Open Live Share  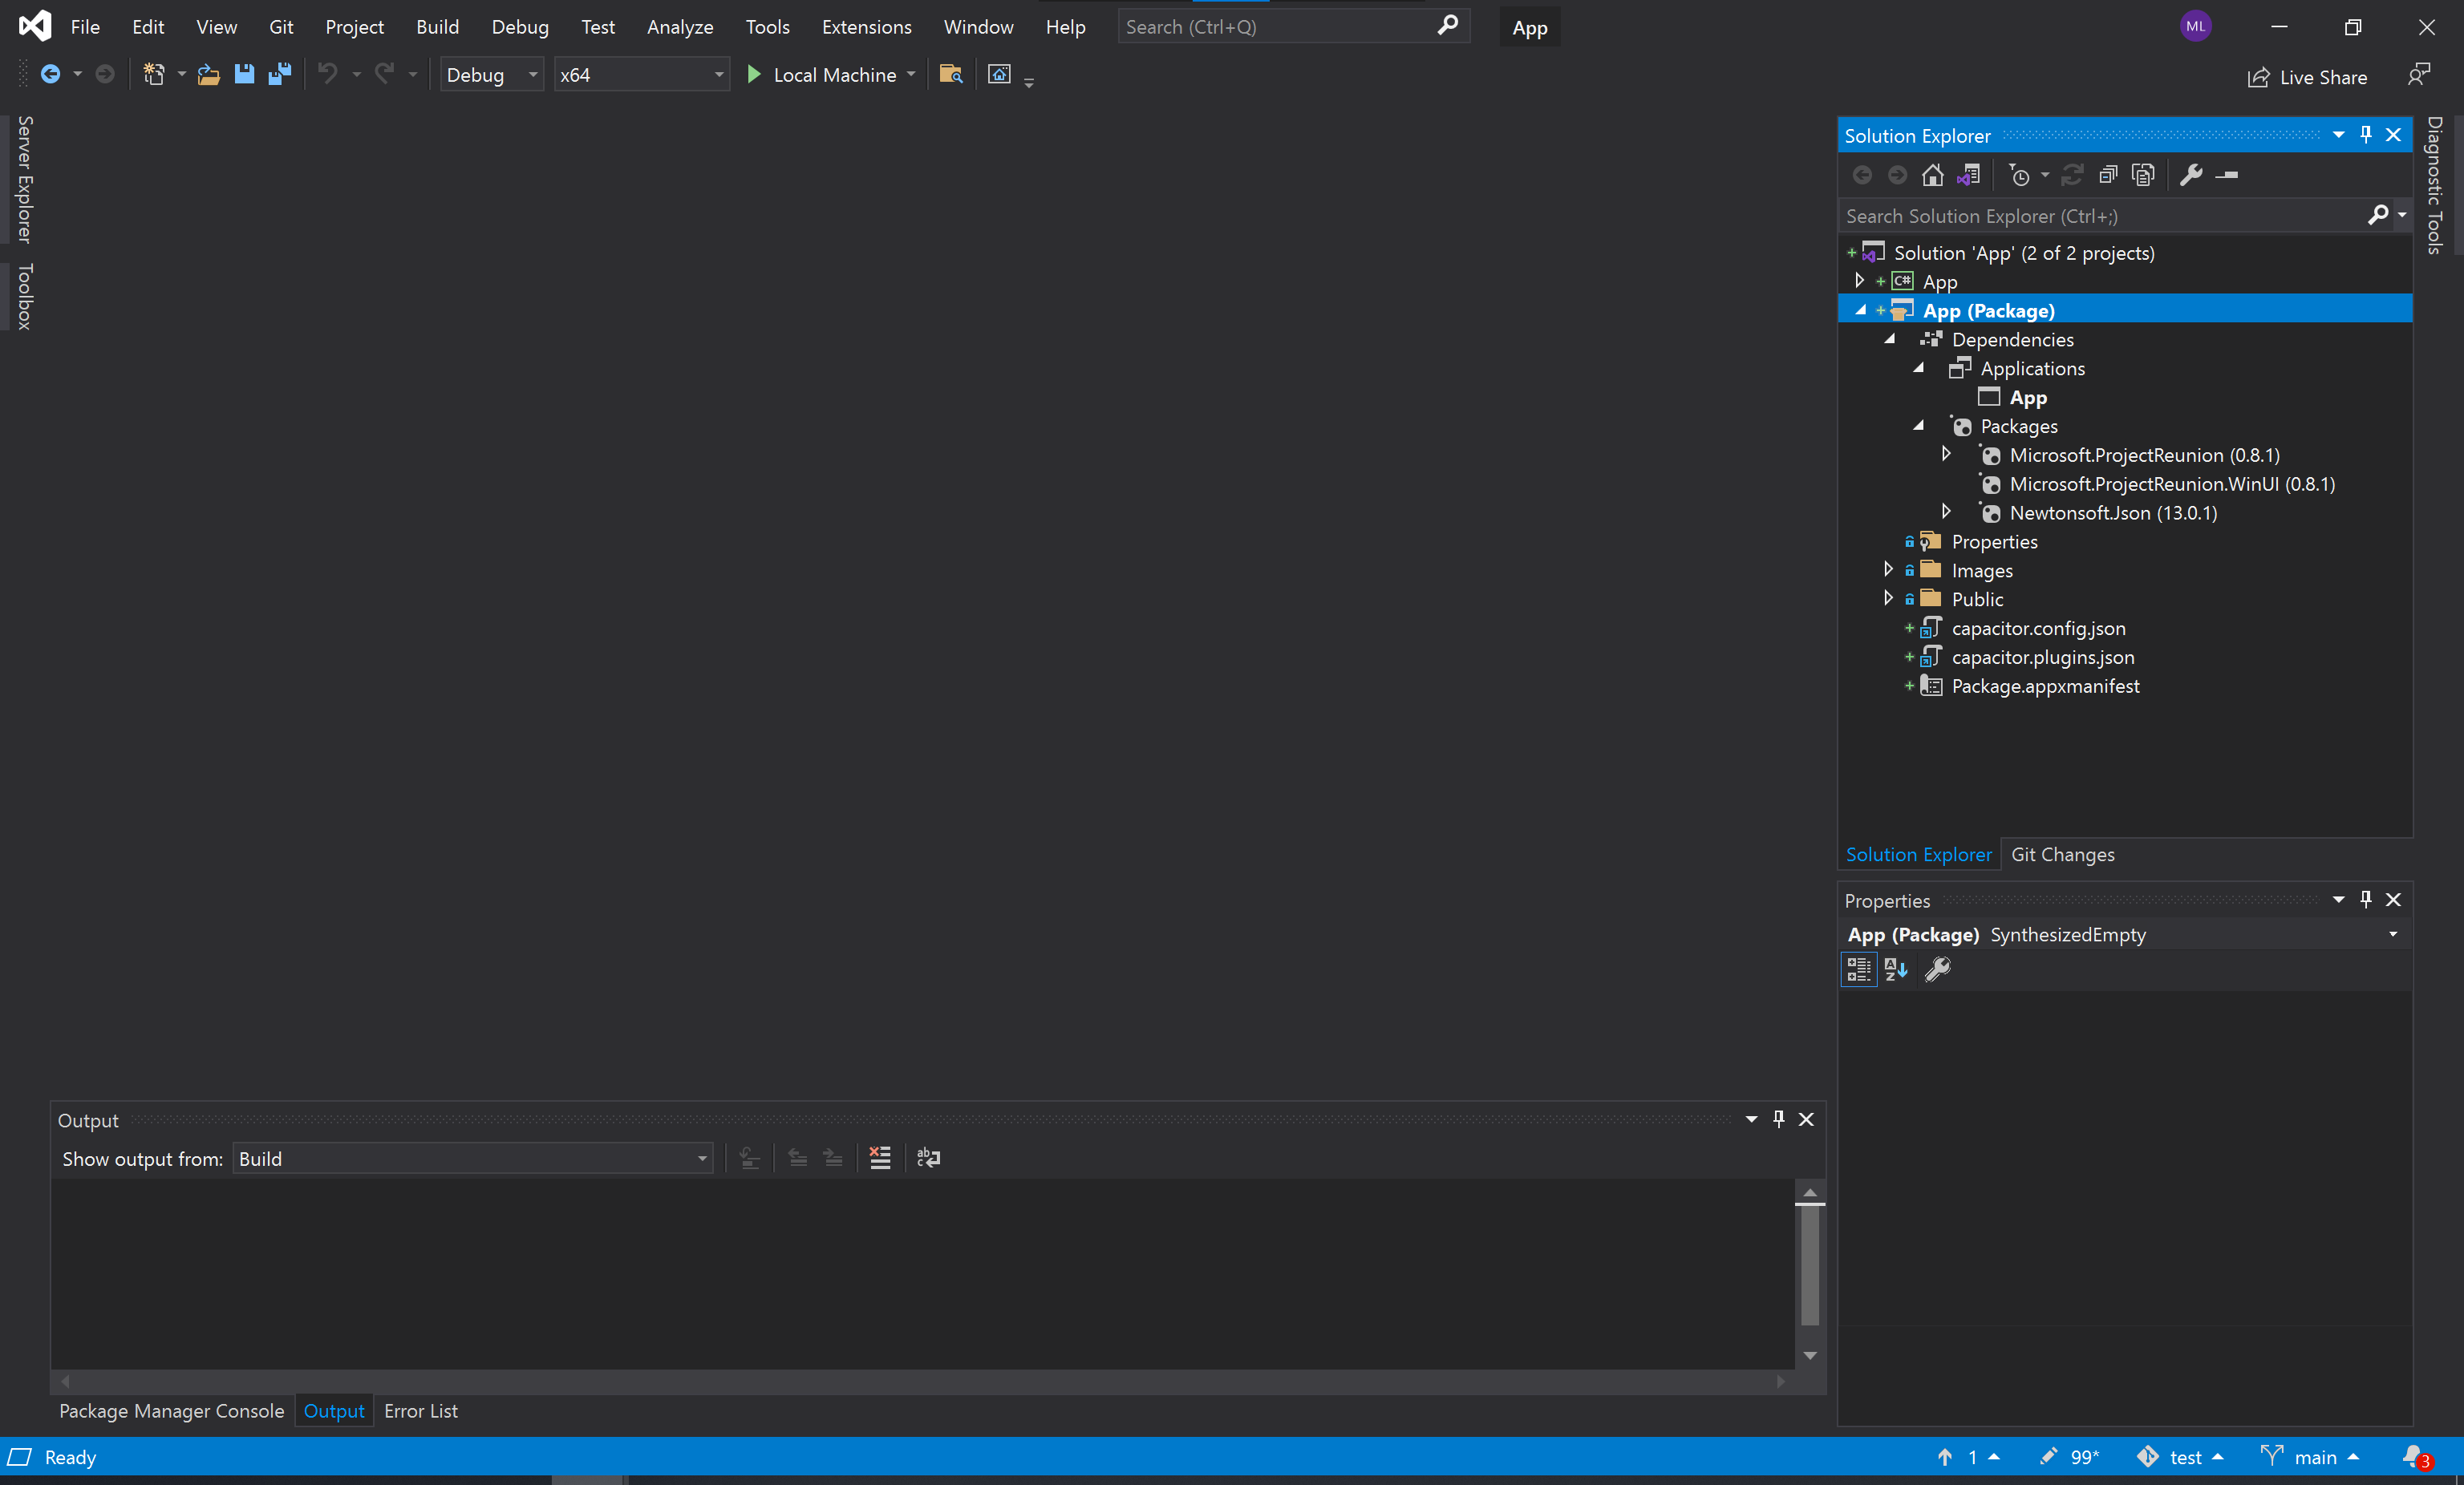point(2308,77)
